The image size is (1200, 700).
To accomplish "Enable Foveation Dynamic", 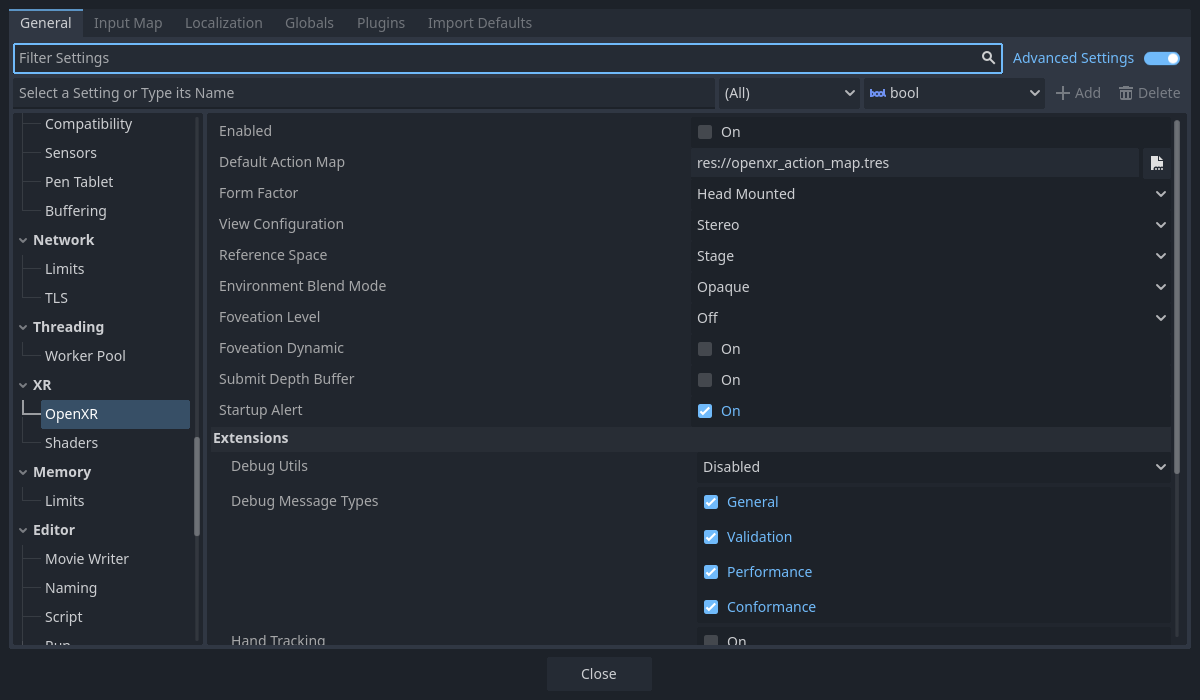I will (x=705, y=348).
